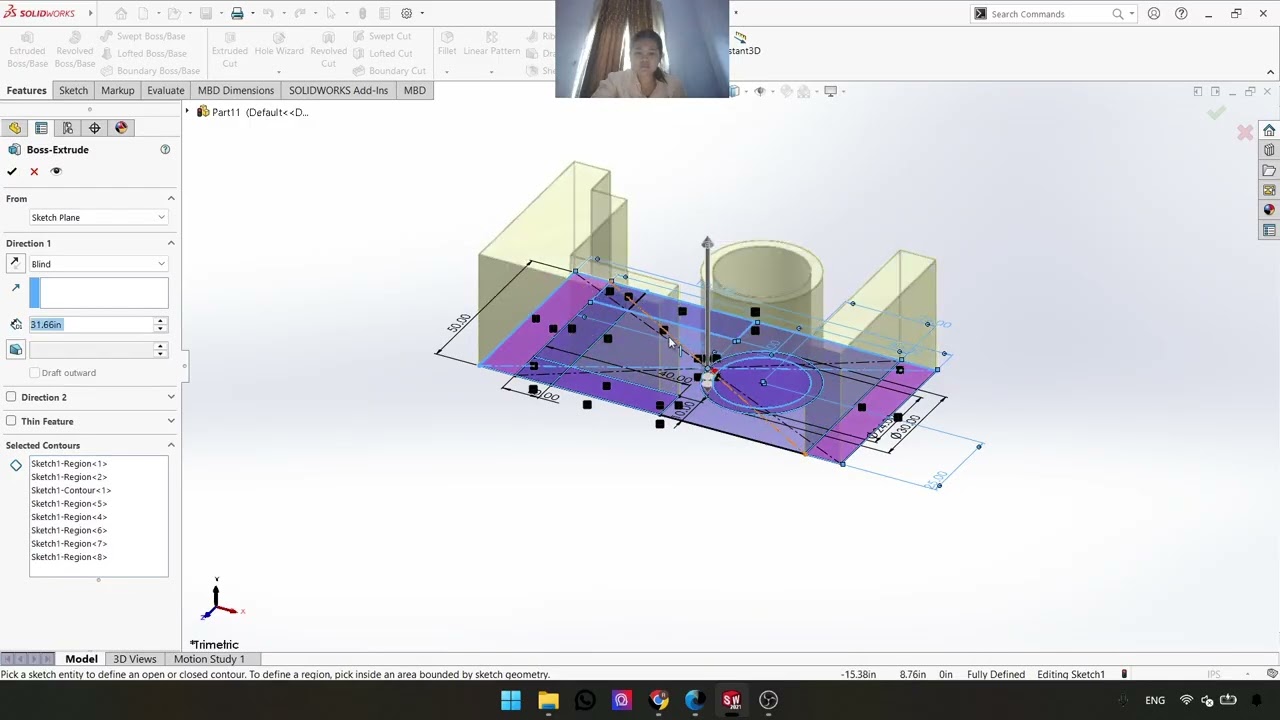Open the Markup tab
The width and height of the screenshot is (1280, 720).
(117, 90)
